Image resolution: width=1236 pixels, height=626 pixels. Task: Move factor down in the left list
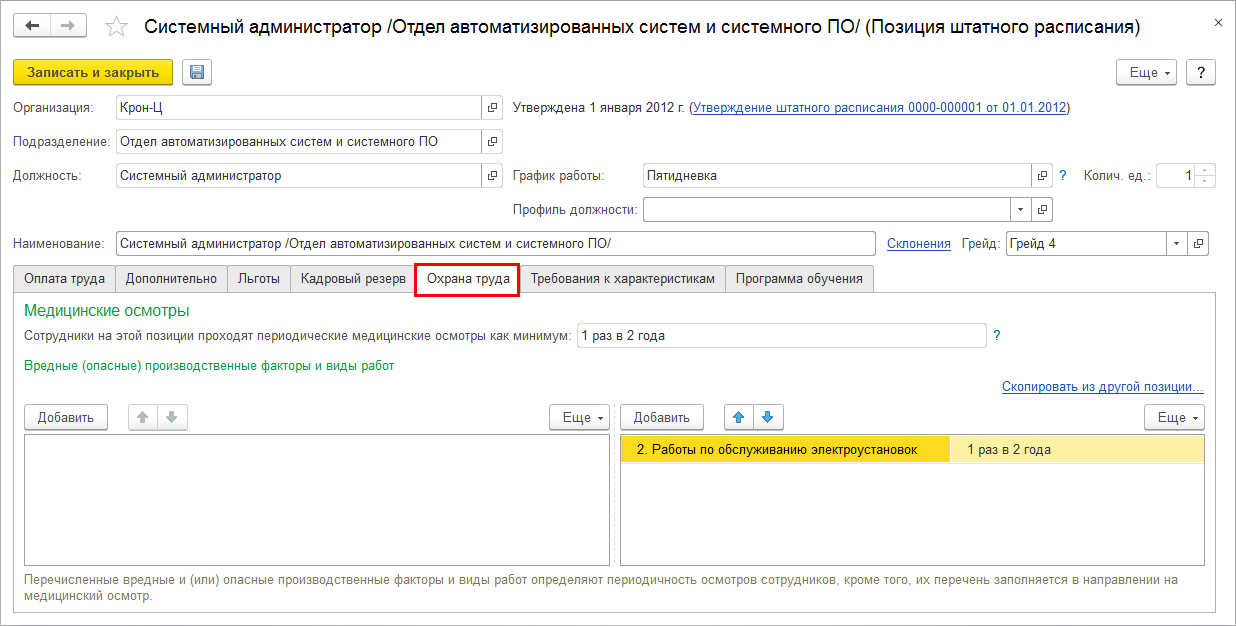(173, 418)
